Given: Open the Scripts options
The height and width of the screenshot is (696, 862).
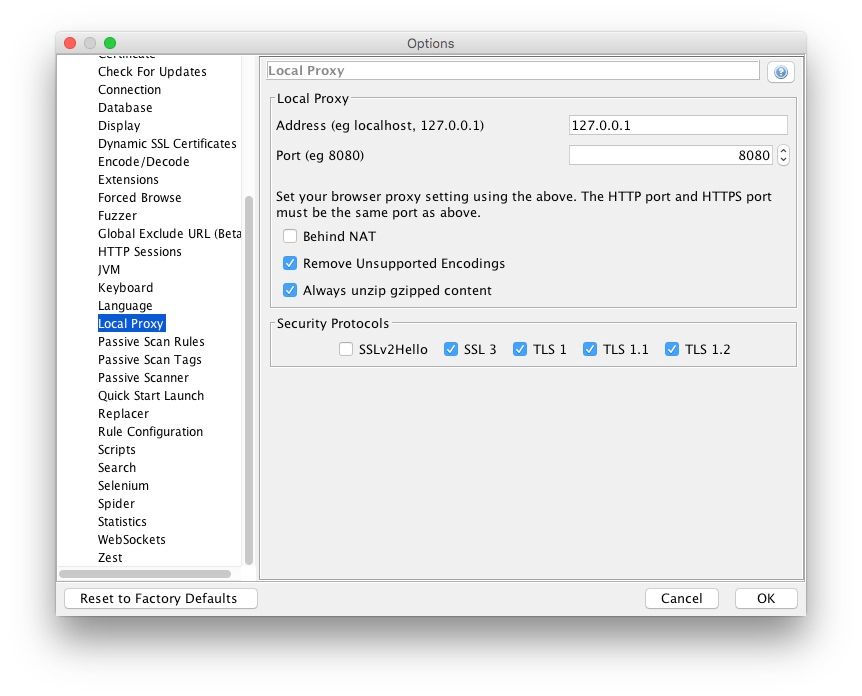Looking at the screenshot, I should pyautogui.click(x=117, y=450).
